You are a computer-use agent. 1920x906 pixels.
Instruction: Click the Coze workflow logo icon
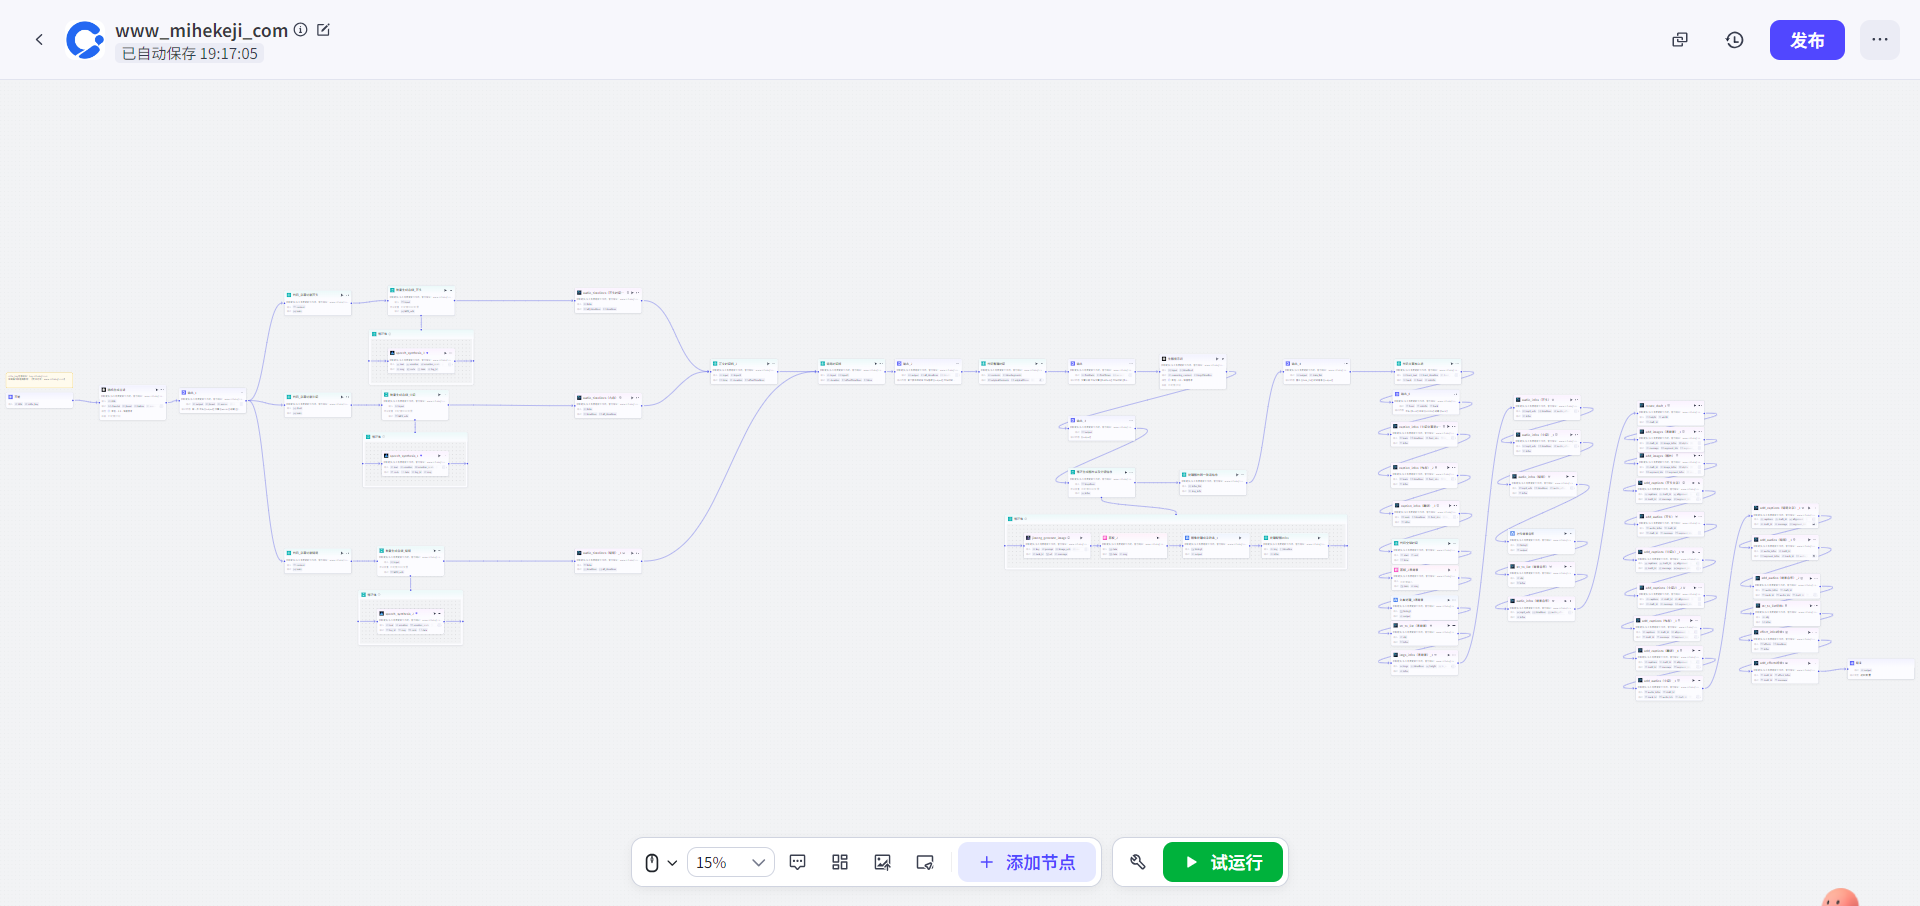point(85,40)
